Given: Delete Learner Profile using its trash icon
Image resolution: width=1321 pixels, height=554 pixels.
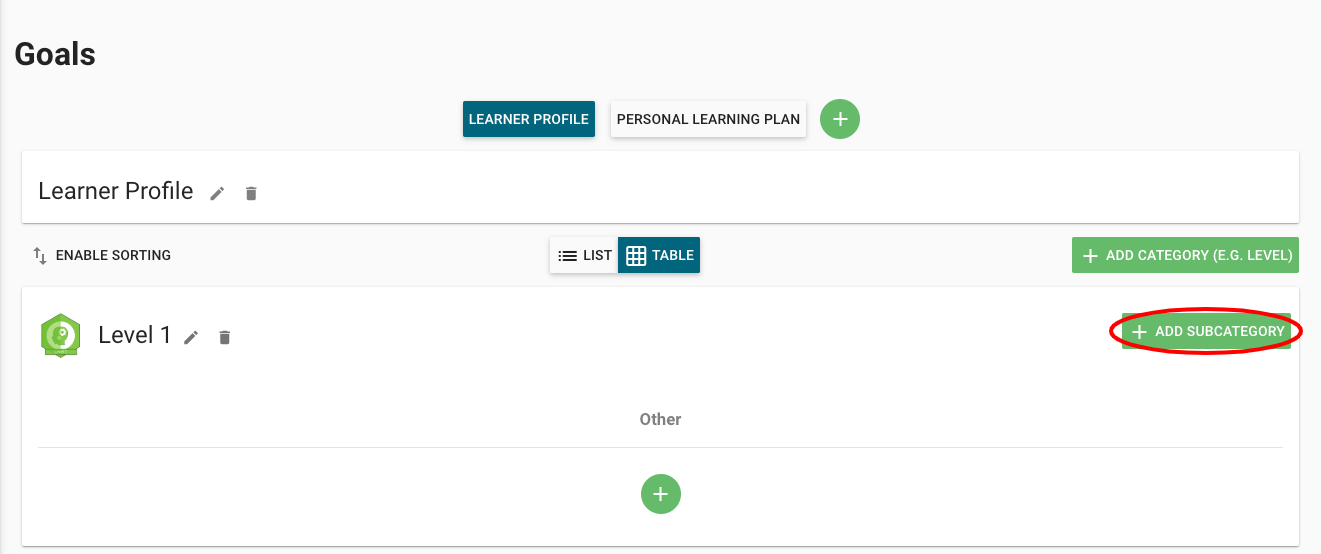Looking at the screenshot, I should (251, 193).
